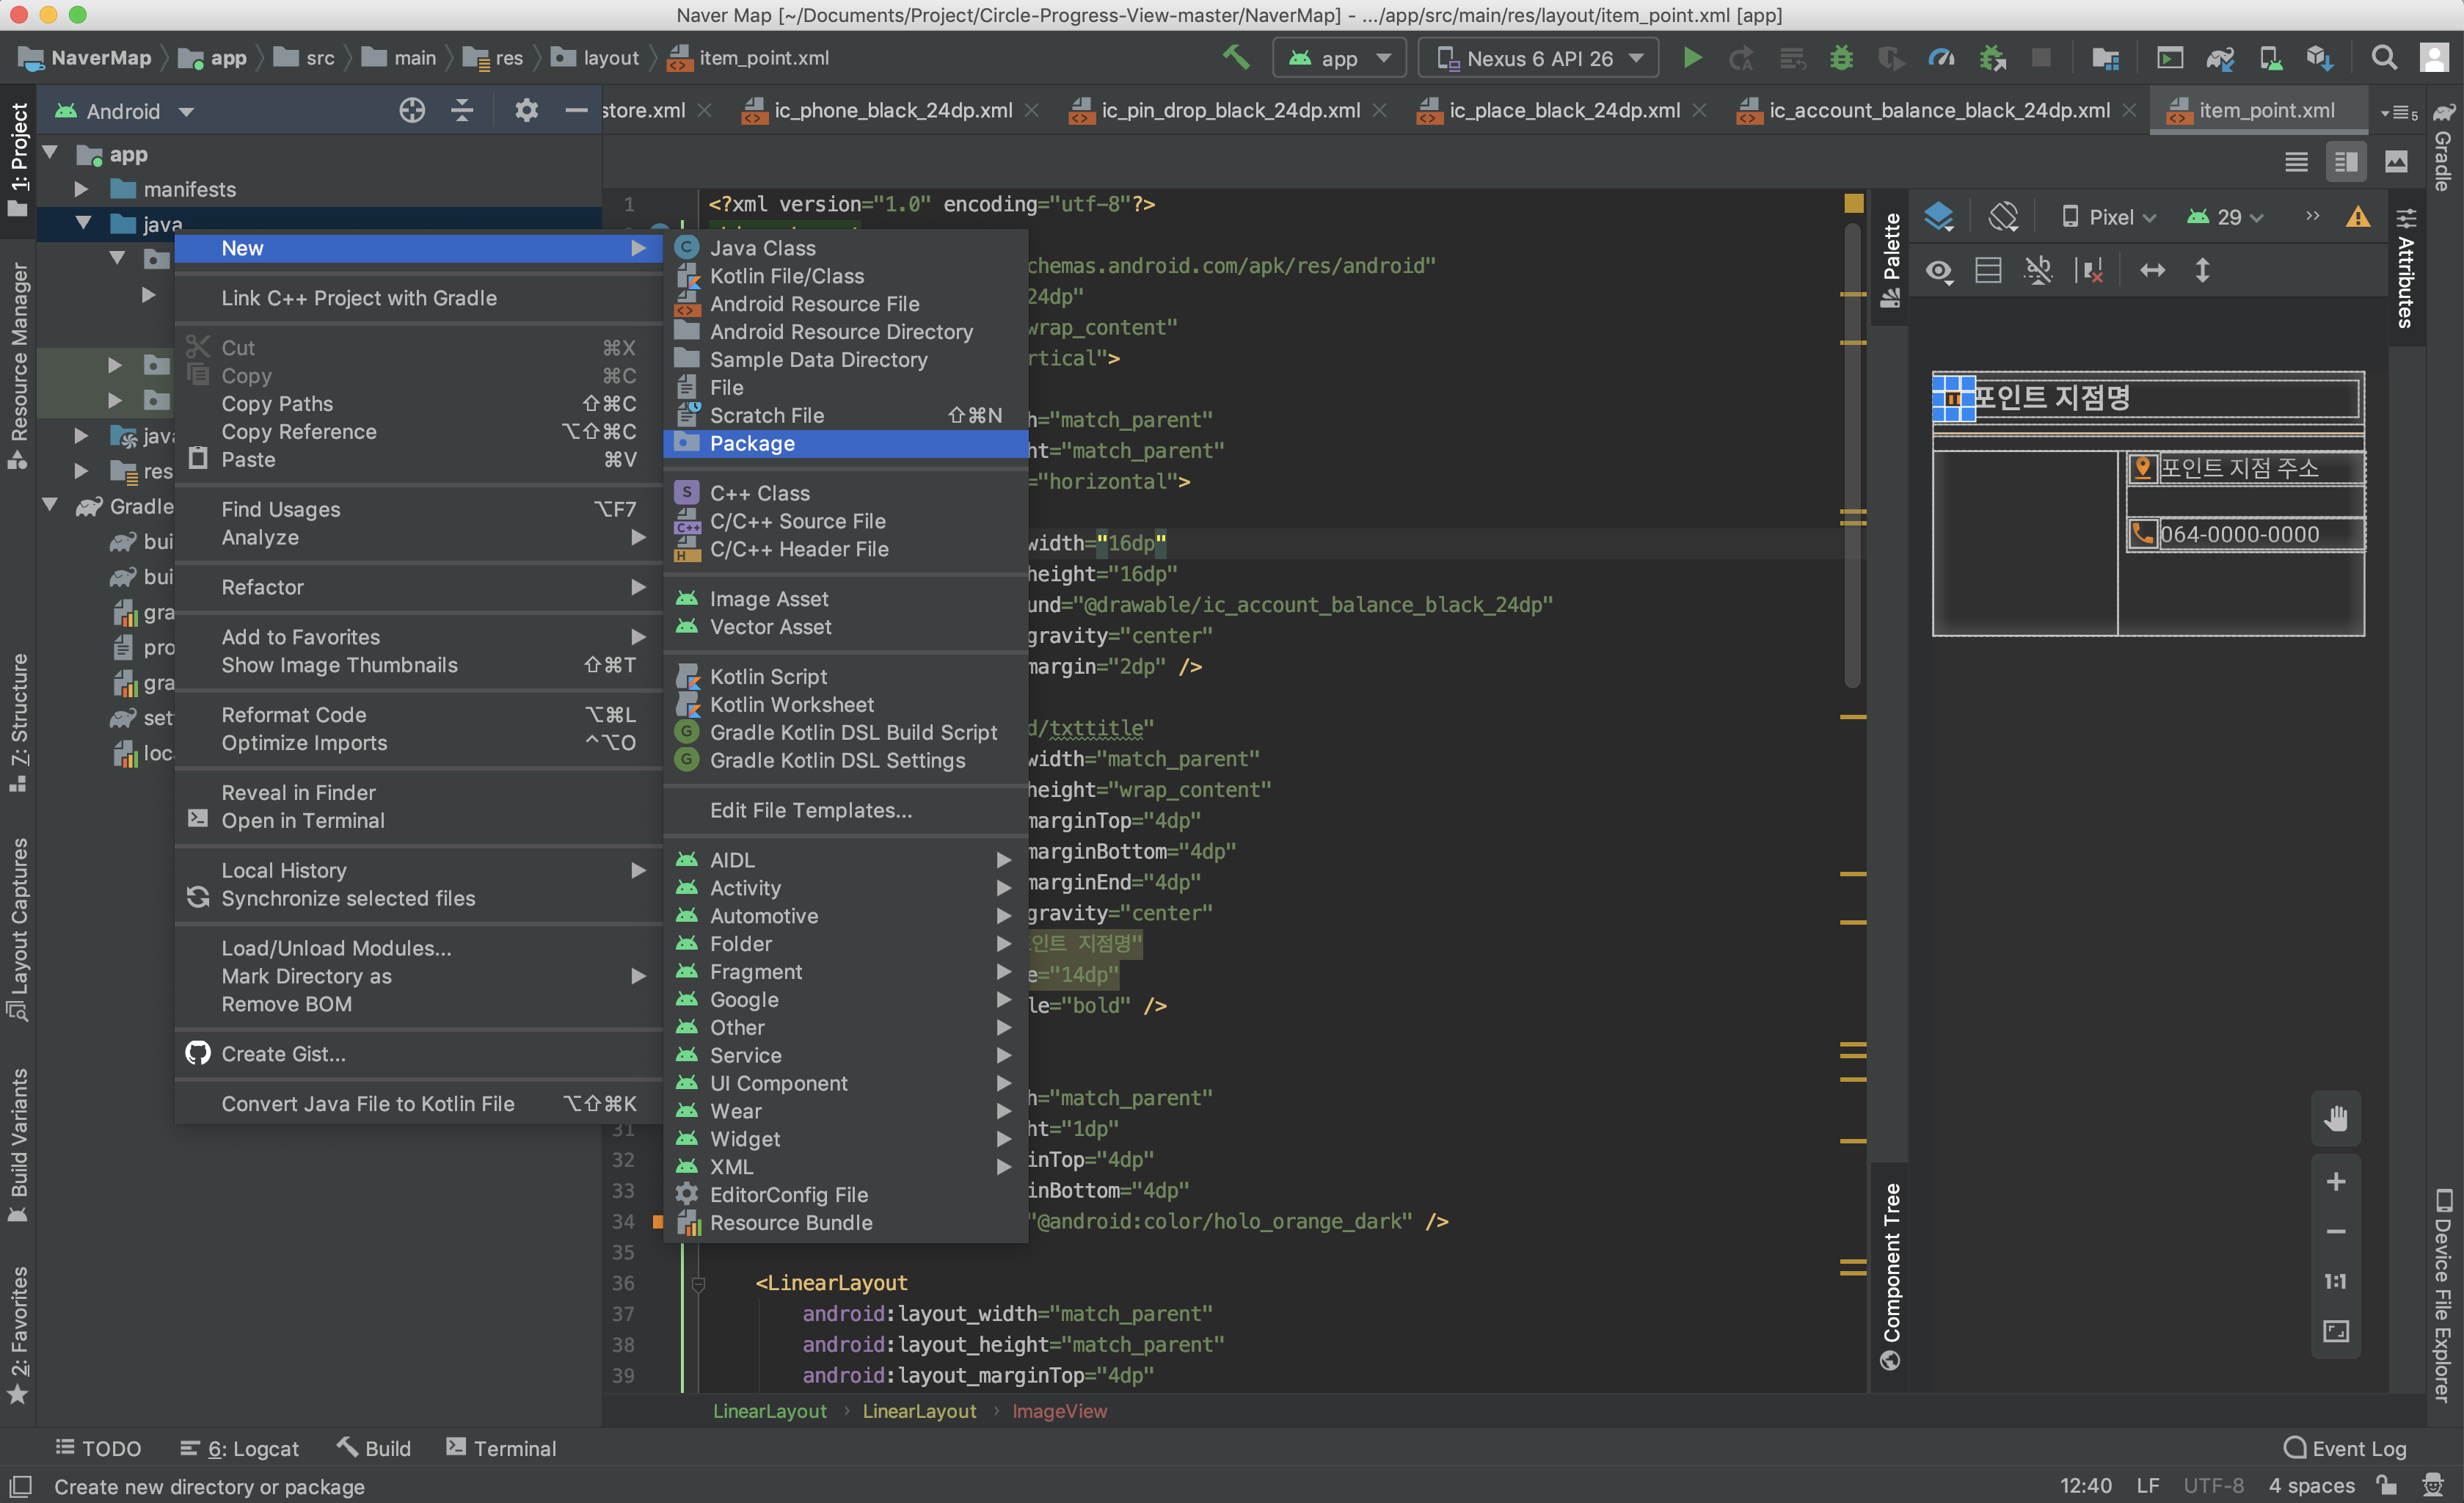The width and height of the screenshot is (2464, 1503).
Task: Expand the manifests folder in tree
Action: (x=82, y=189)
